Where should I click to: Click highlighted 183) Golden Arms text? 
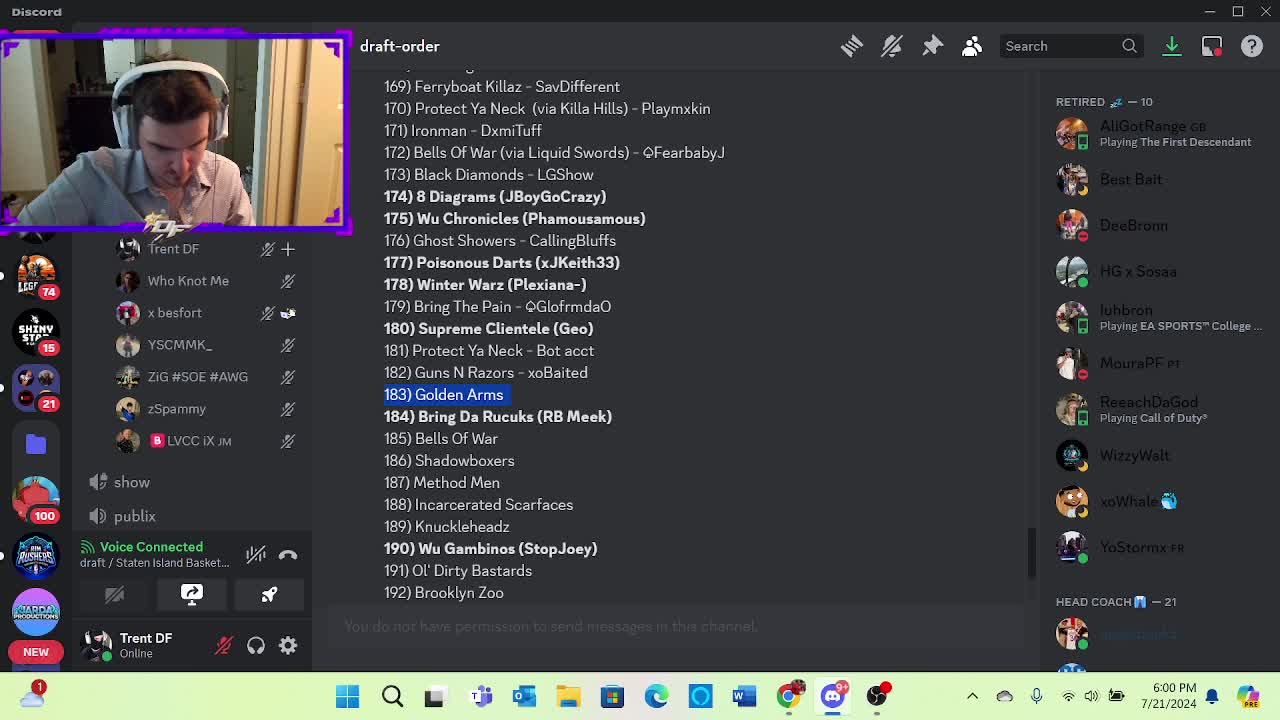coord(444,395)
